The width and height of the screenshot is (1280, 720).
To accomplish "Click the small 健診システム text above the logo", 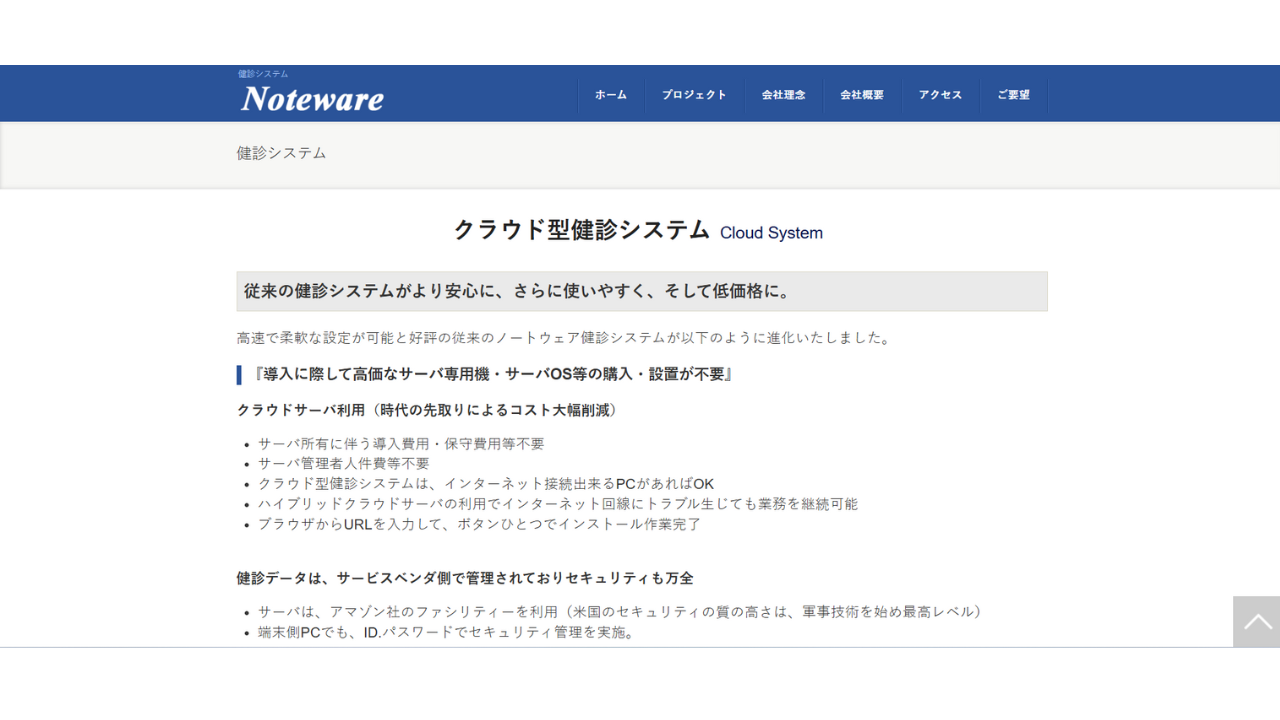I will (263, 74).
